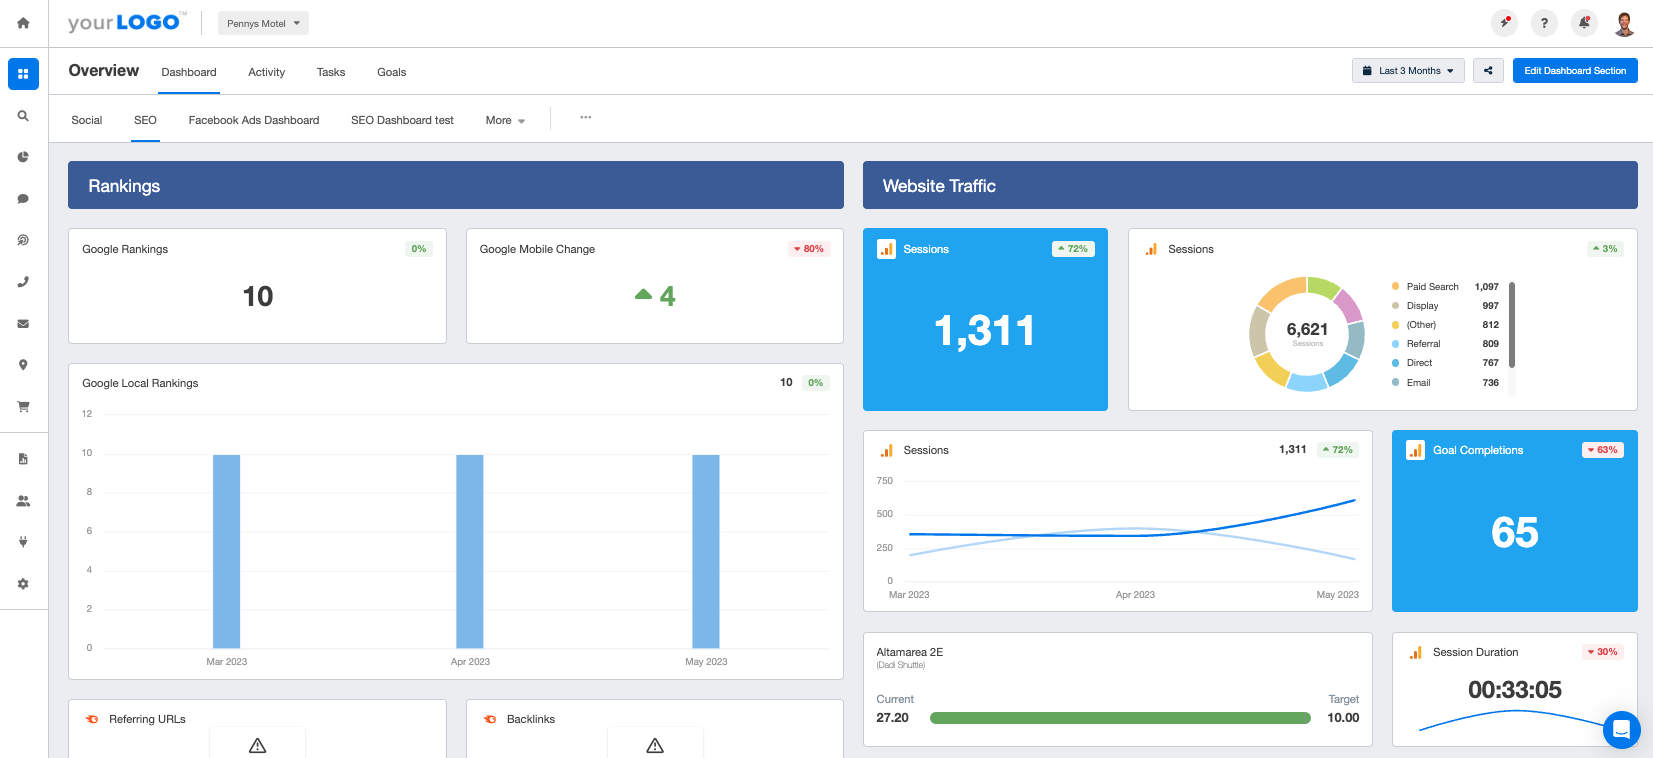Open the Last 3 Months date range dropdown

click(x=1408, y=71)
